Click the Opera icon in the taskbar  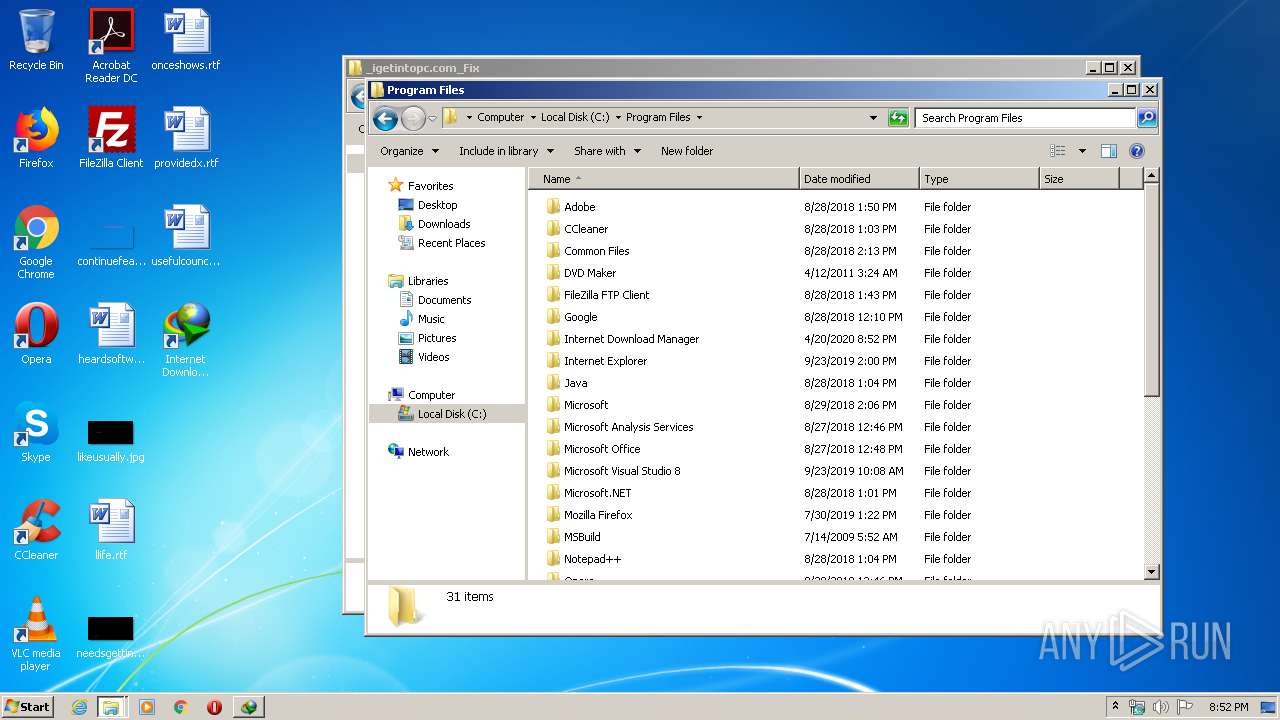(x=214, y=707)
